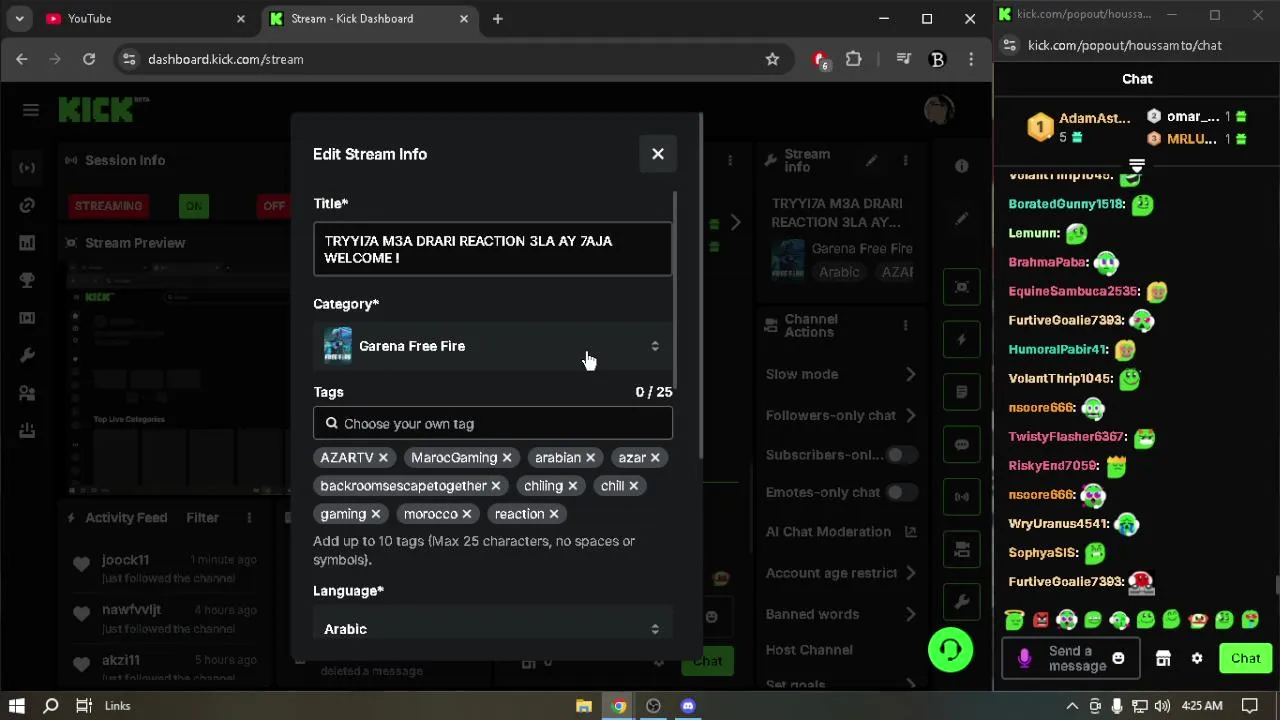Open the link icon in left sidebar
Image resolution: width=1280 pixels, height=720 pixels.
click(27, 206)
